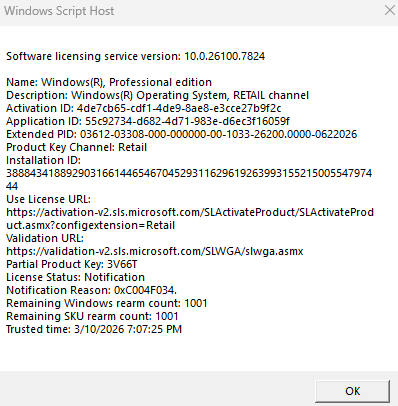
Task: Click the Name: Windows(R), Professional edition line
Action: pos(109,82)
